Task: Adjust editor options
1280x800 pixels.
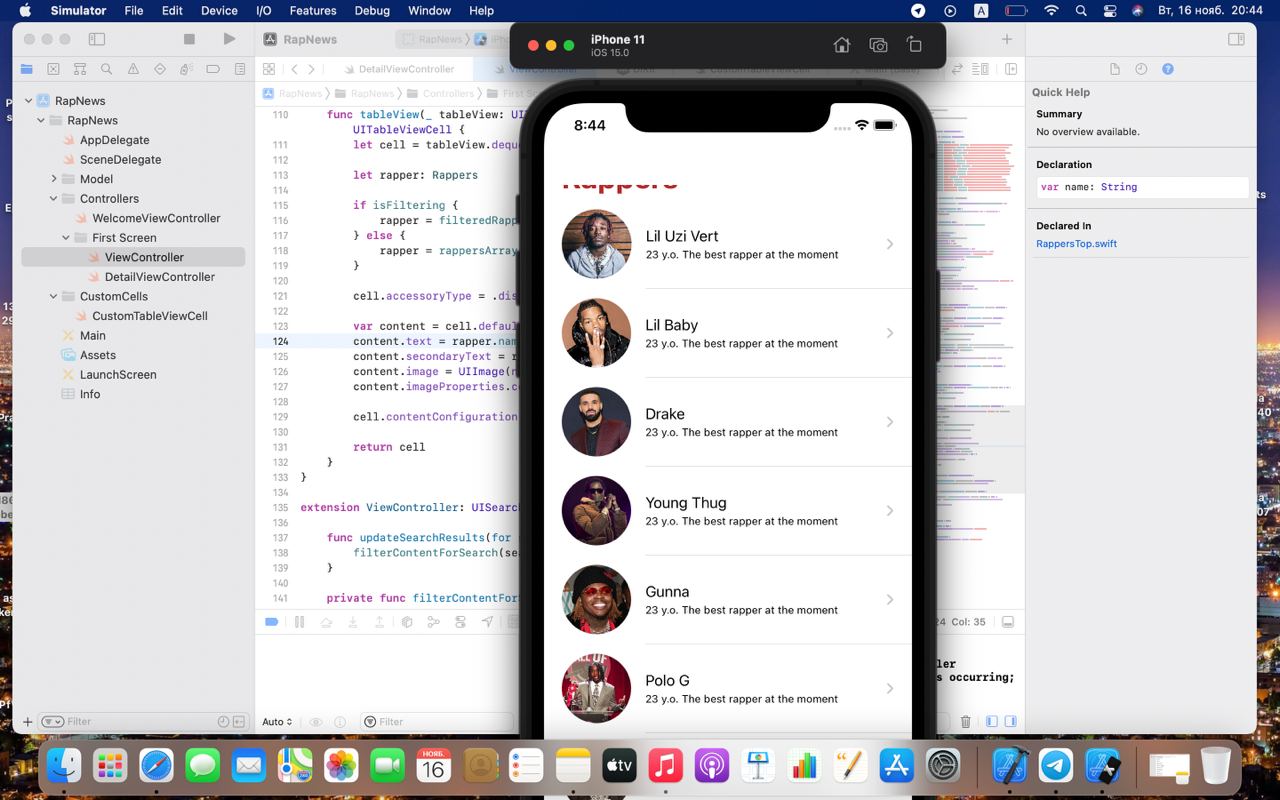Action: 982,69
